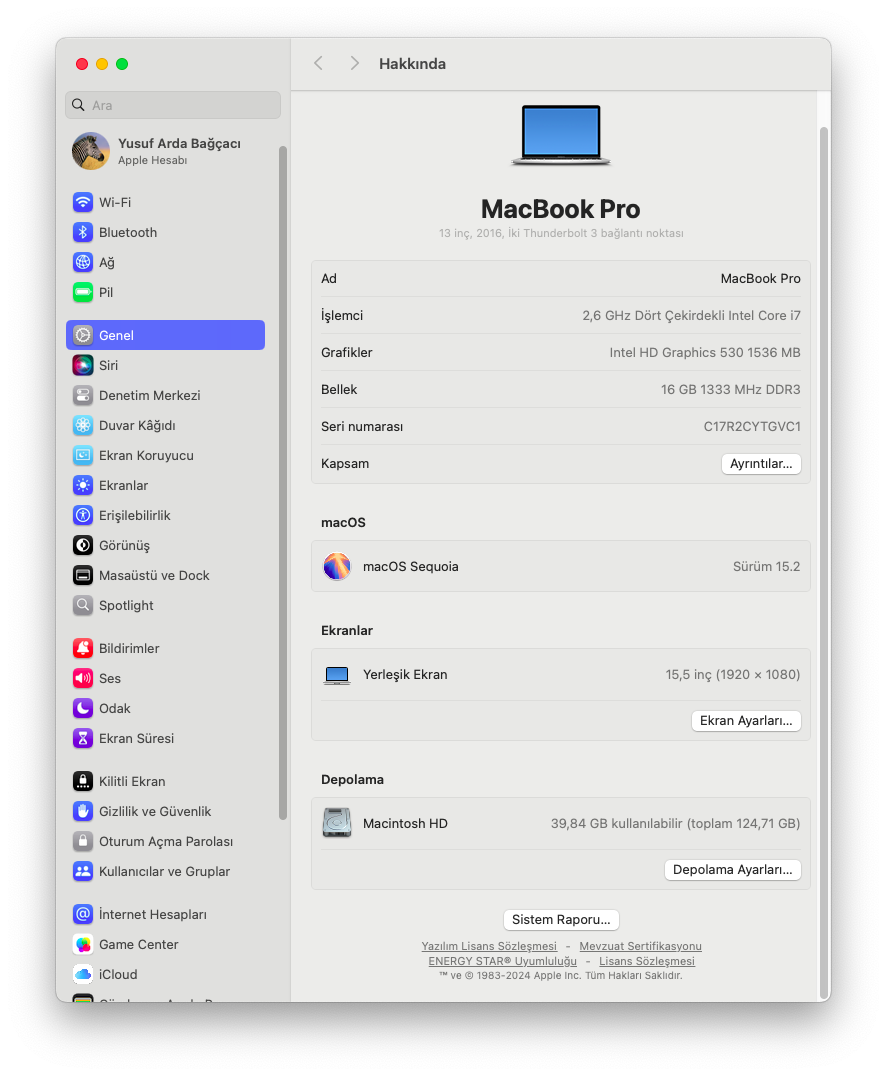
Task: Open Siri settings icon
Action: (83, 365)
